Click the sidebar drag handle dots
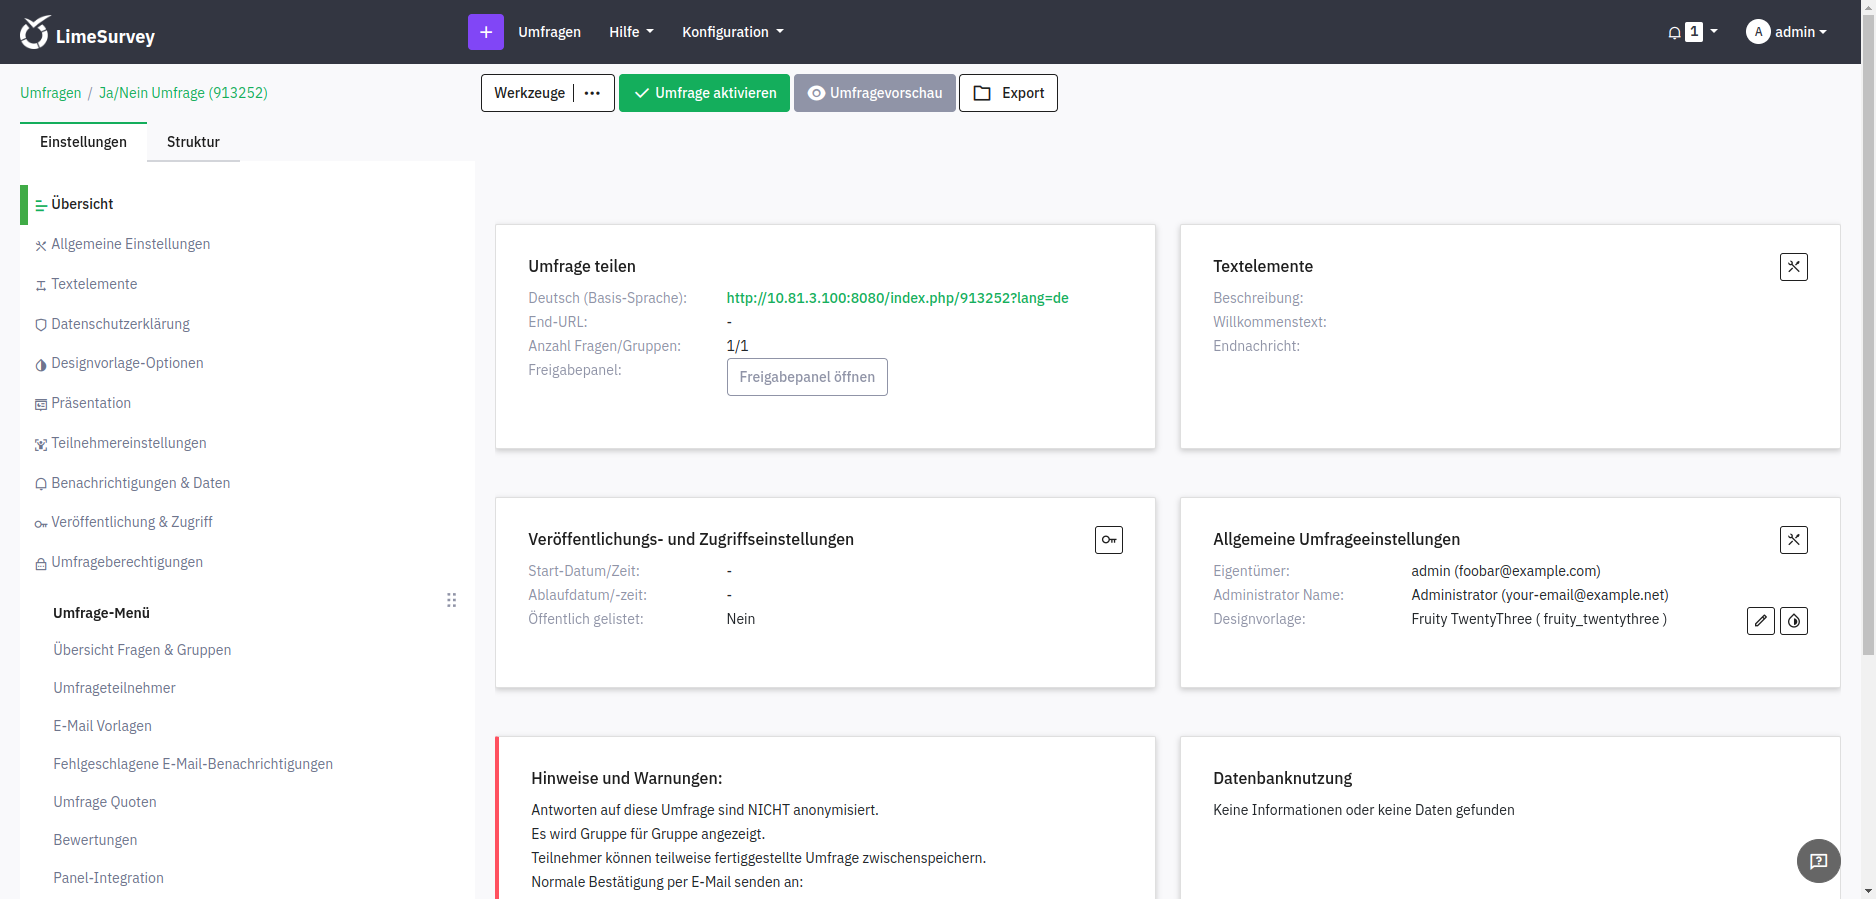 pos(451,600)
